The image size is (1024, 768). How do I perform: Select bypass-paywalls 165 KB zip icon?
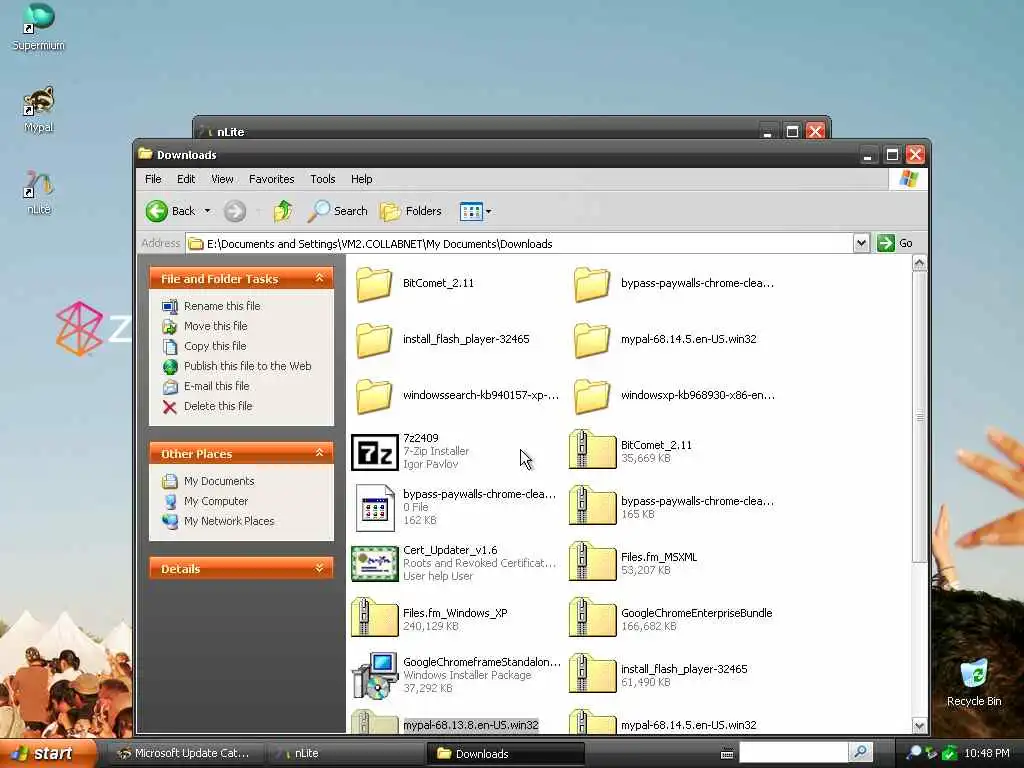(592, 505)
